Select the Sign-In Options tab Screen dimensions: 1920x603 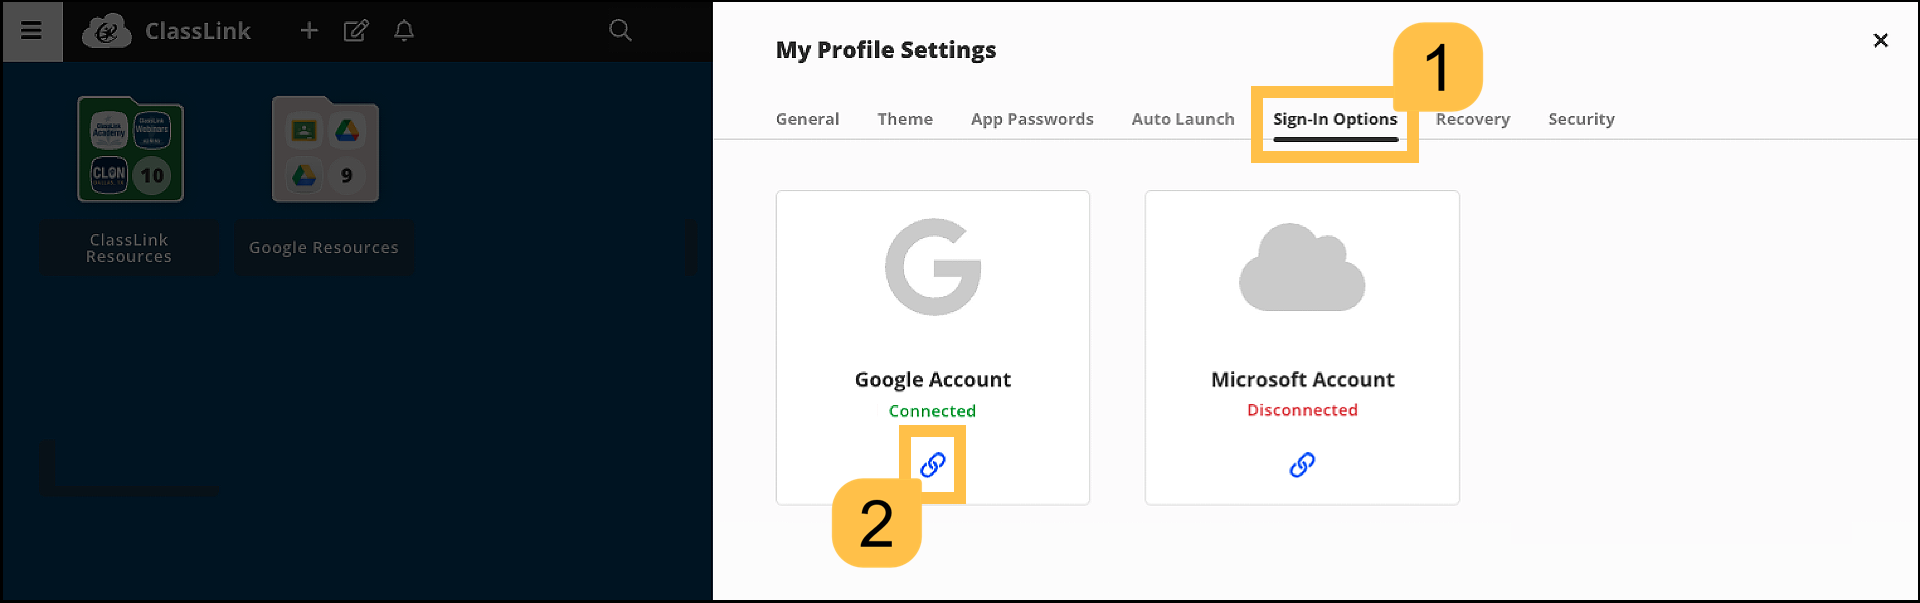(1335, 119)
